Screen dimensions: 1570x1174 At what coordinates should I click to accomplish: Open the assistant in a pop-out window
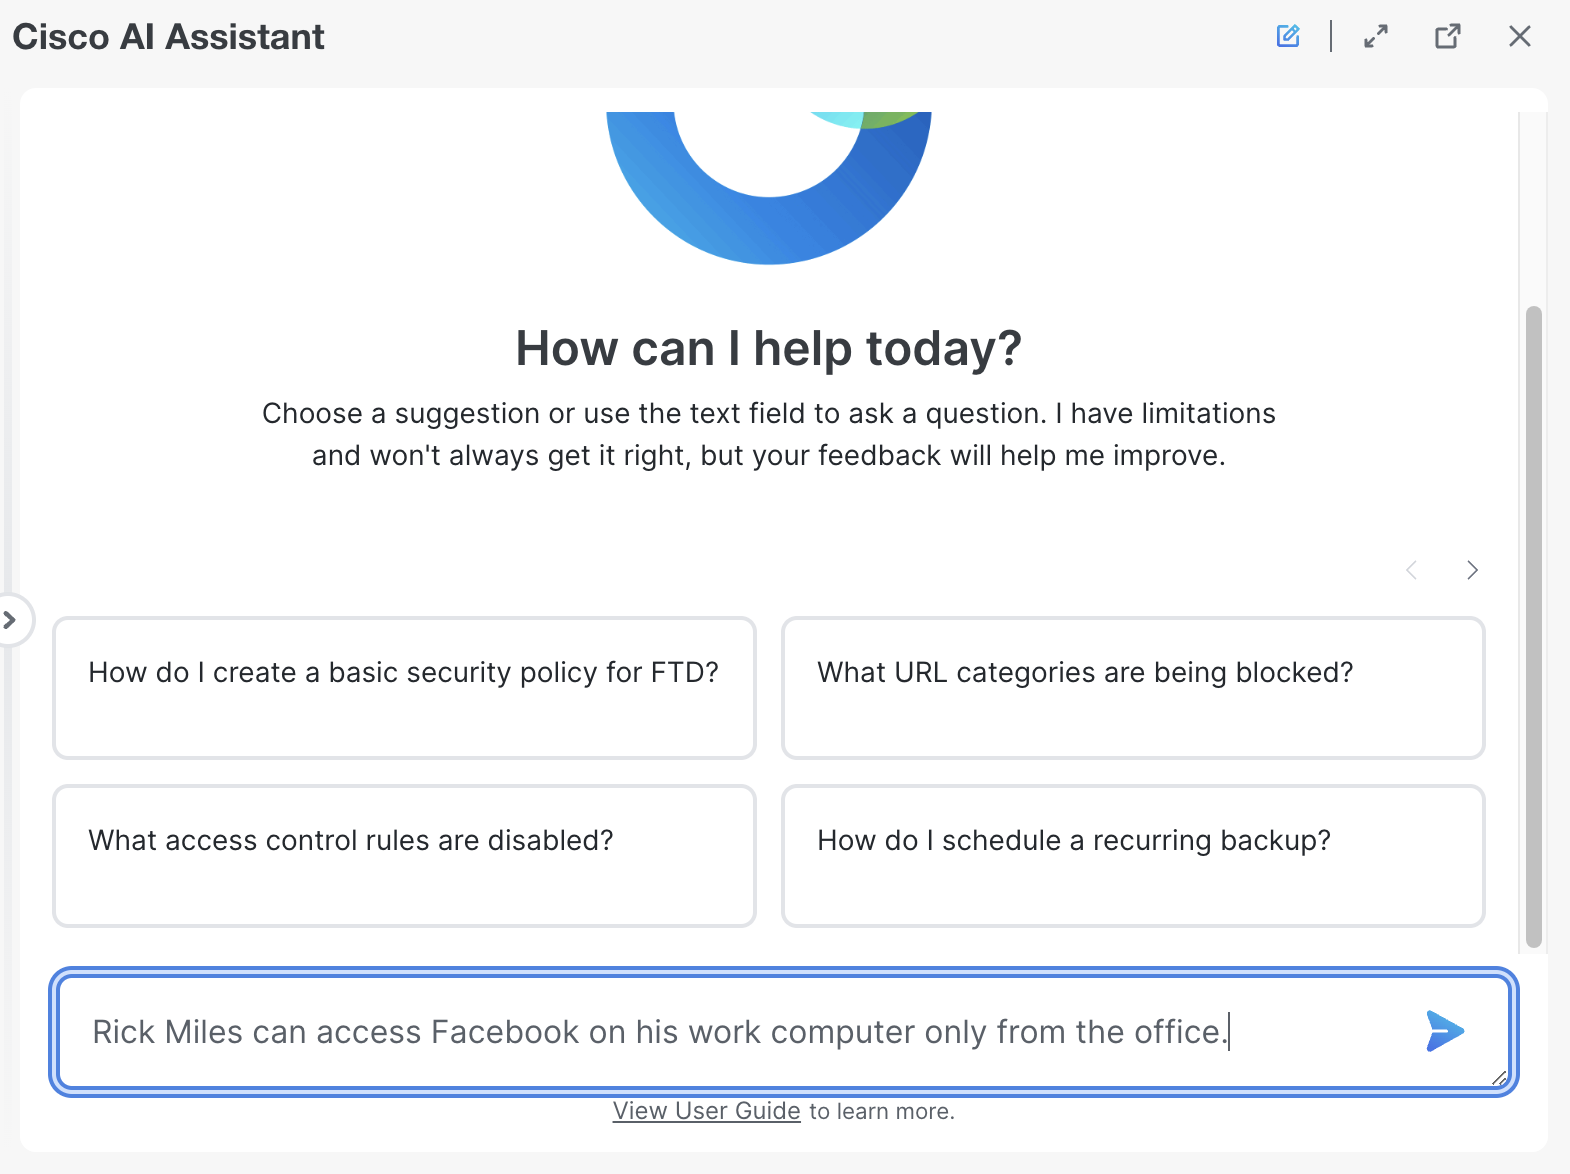[x=1447, y=37]
